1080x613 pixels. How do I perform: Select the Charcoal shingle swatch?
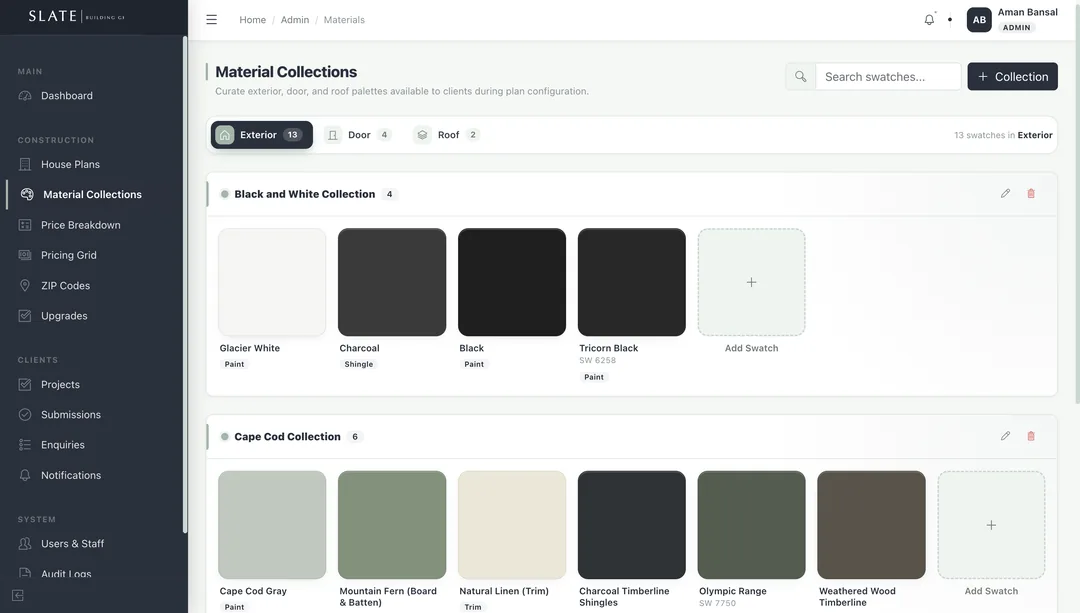coord(392,282)
